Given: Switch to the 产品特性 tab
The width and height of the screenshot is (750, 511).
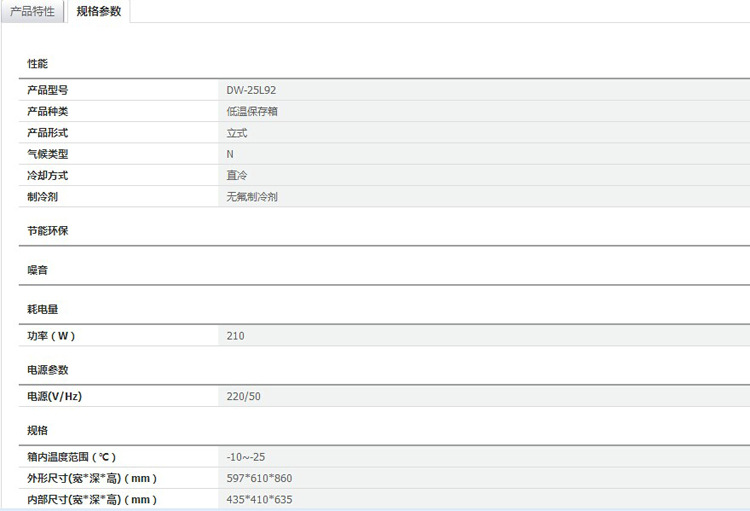Looking at the screenshot, I should 32,11.
